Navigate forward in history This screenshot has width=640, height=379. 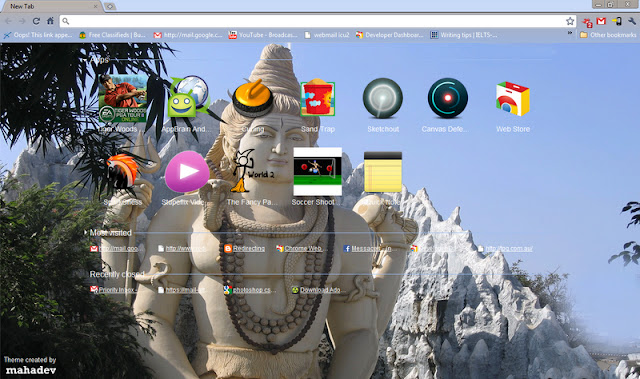tap(22, 21)
